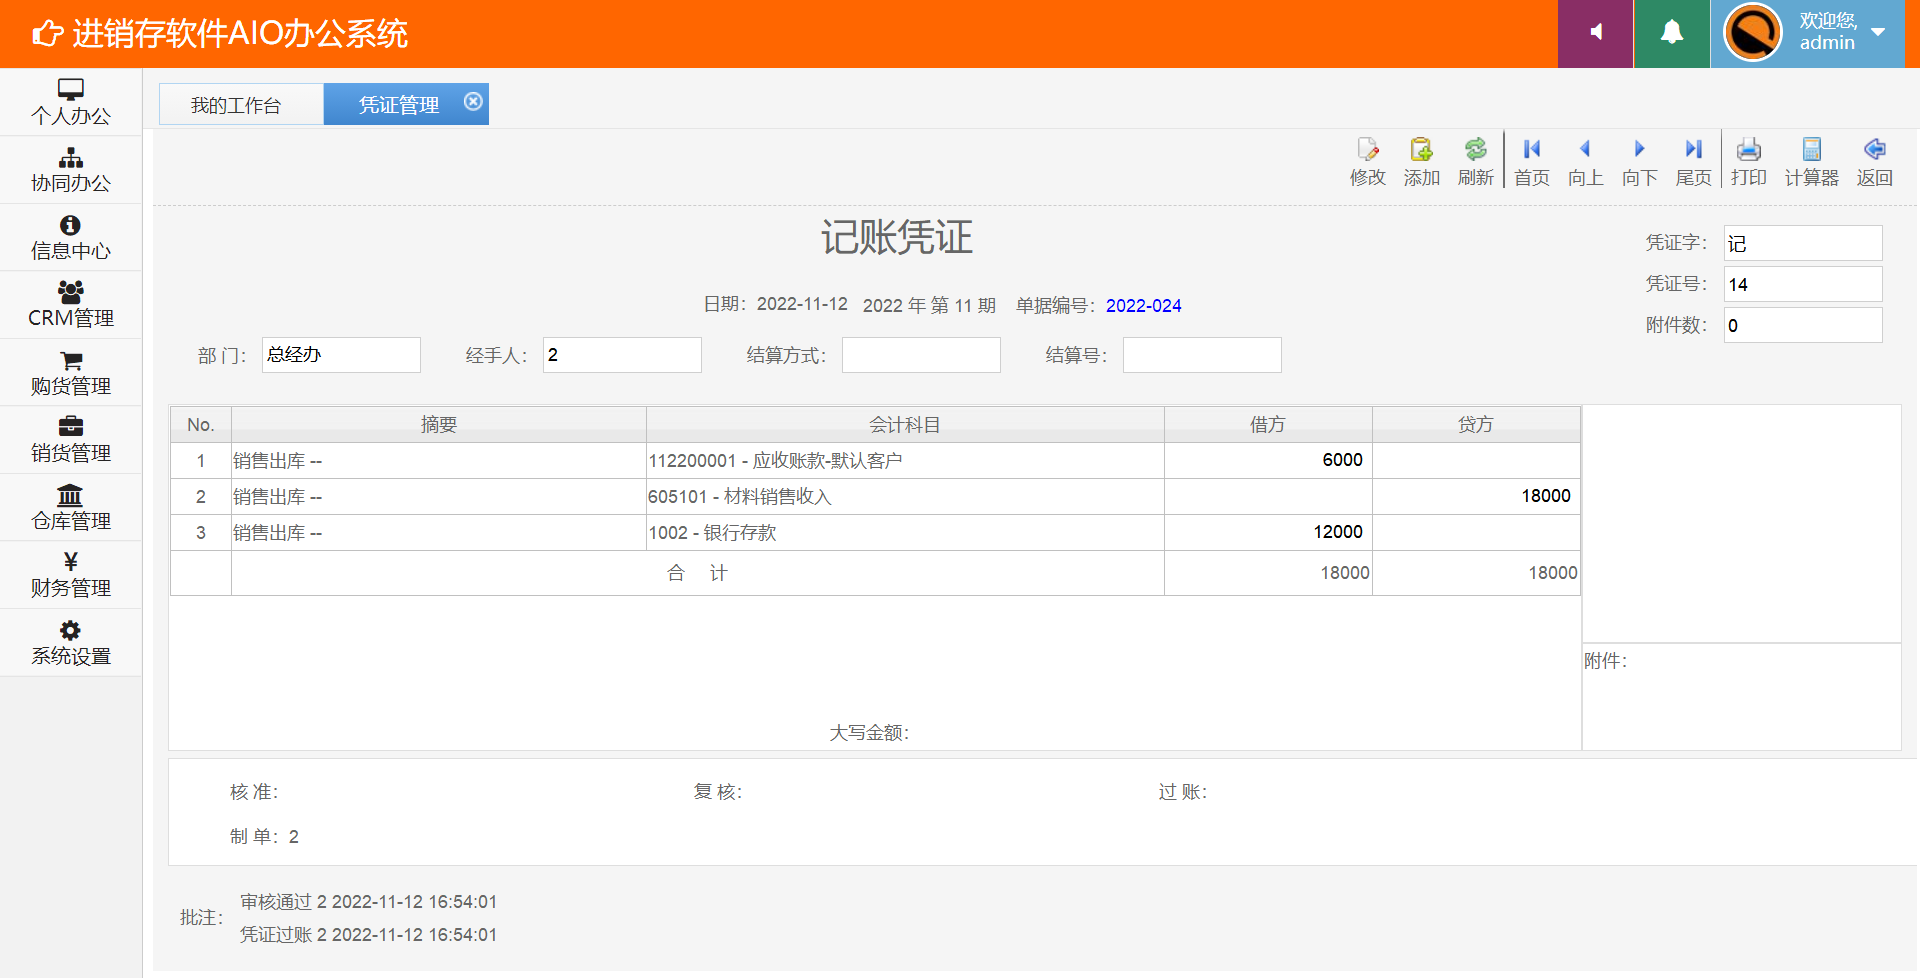Close the 凭证管理 tab

pyautogui.click(x=473, y=101)
